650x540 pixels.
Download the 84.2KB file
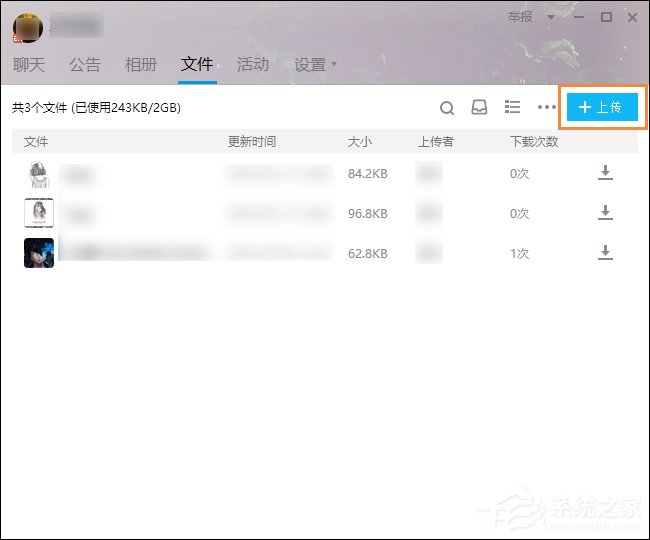coord(605,174)
